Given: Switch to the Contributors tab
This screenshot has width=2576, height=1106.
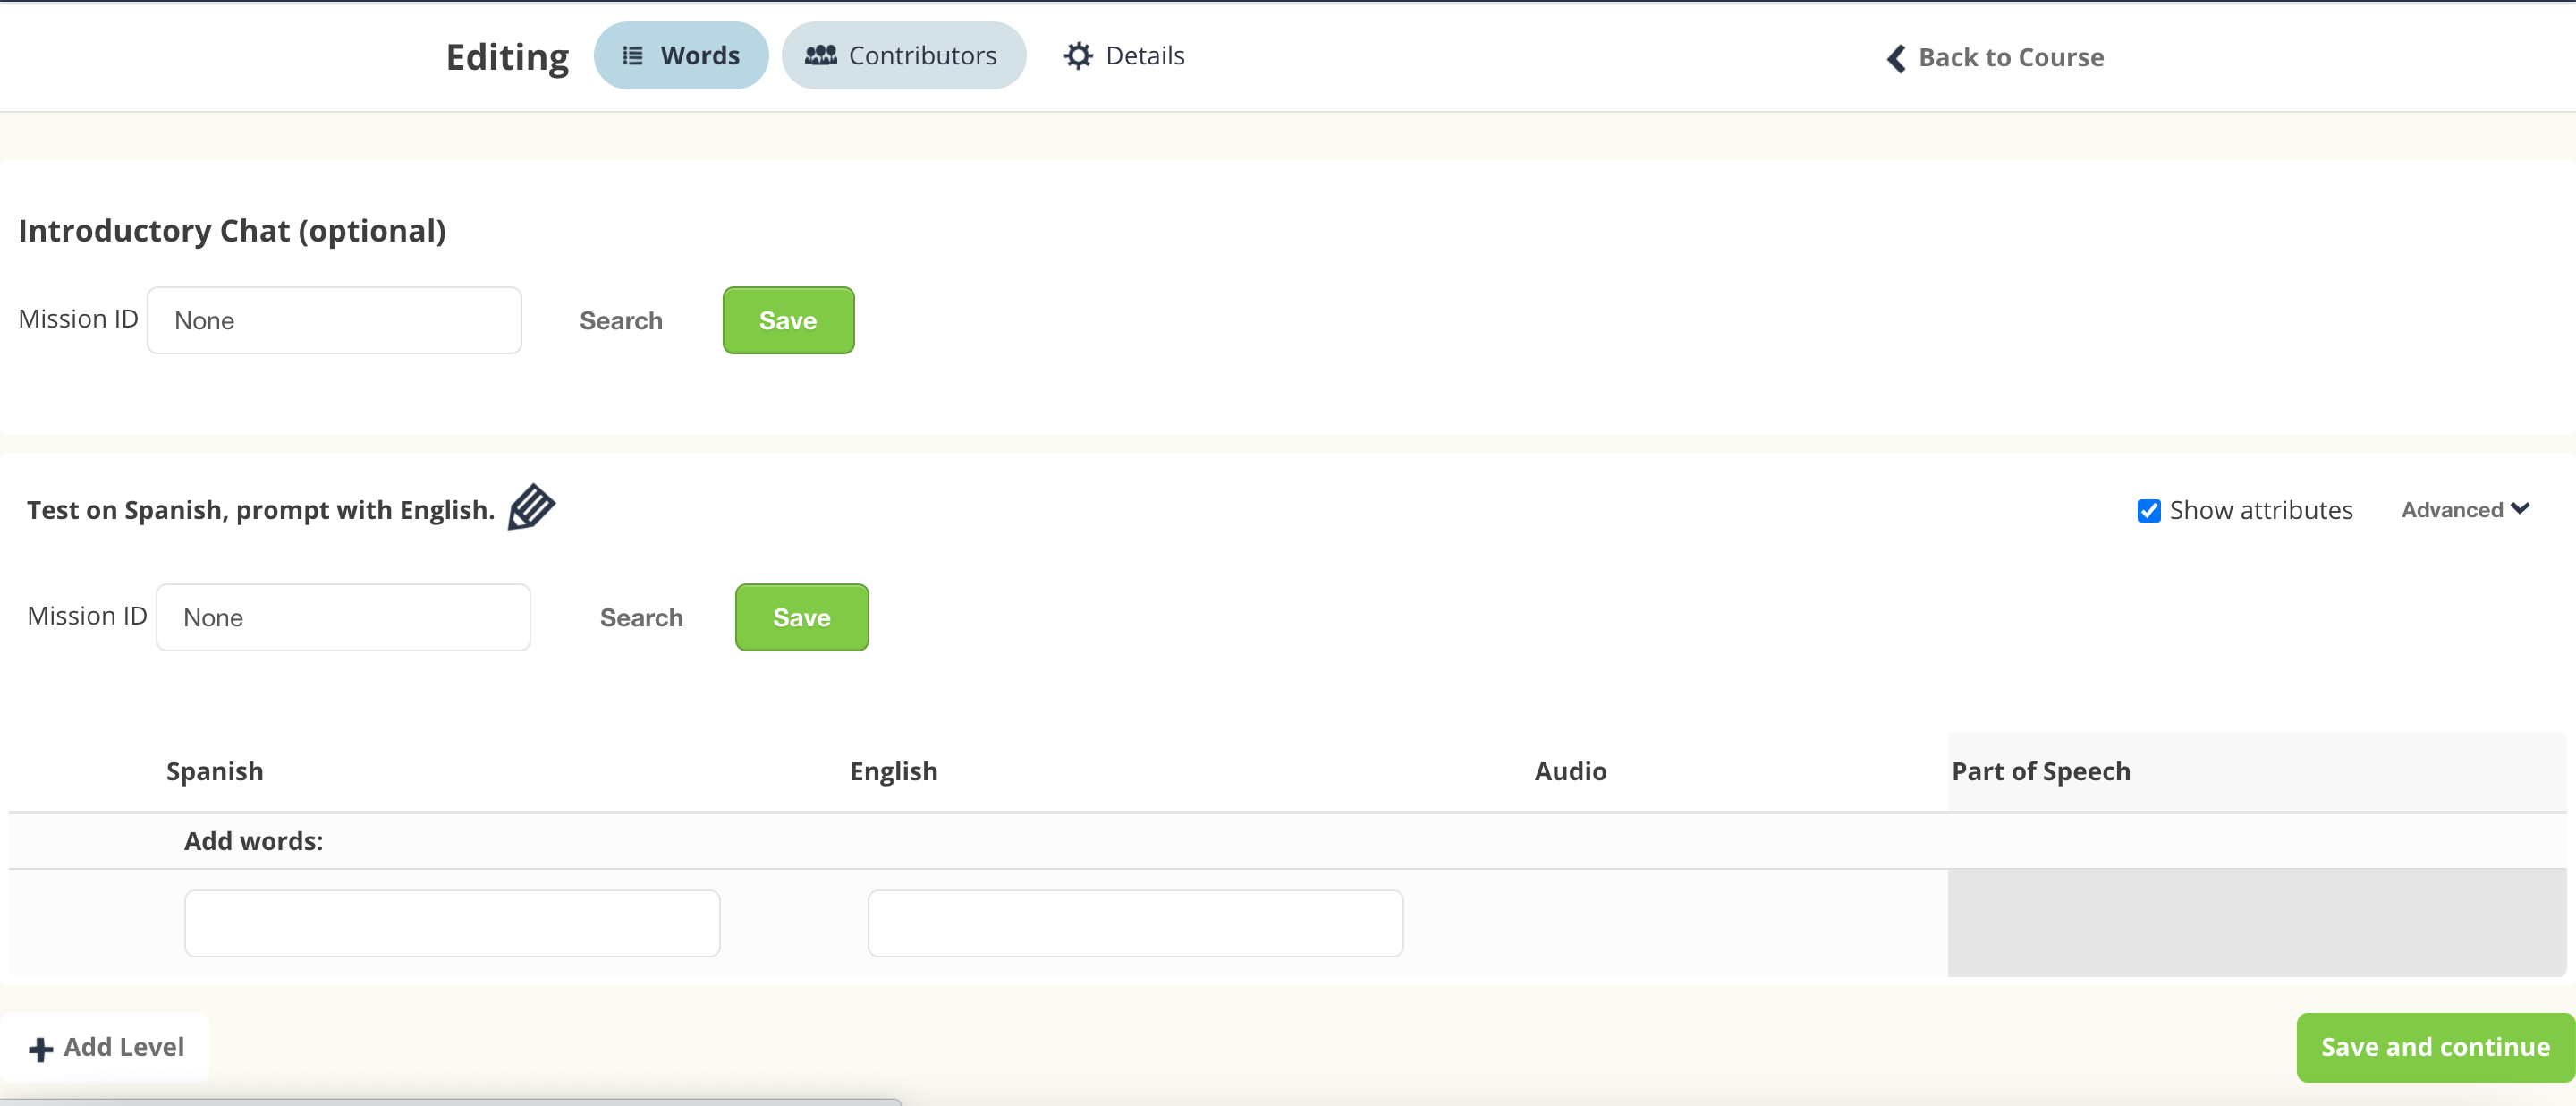Looking at the screenshot, I should tap(903, 56).
